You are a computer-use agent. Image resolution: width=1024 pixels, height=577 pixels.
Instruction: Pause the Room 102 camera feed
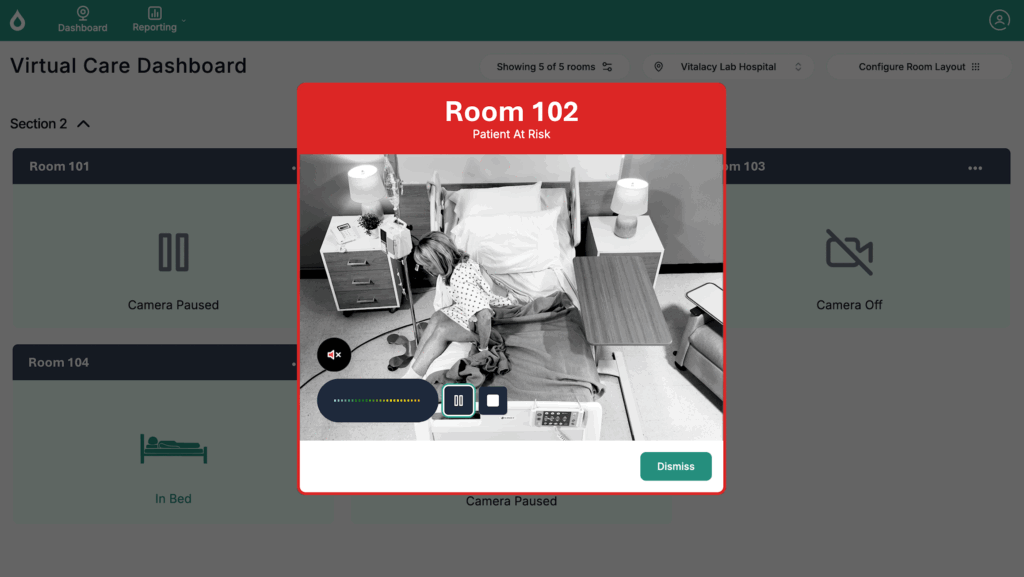coord(458,400)
